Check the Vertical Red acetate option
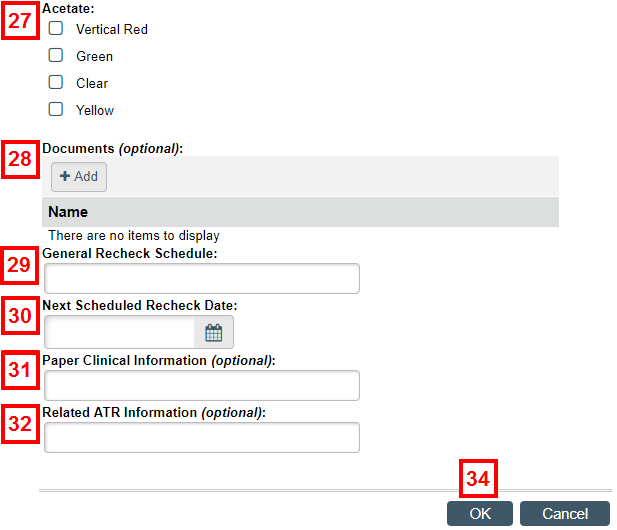 [x=55, y=28]
